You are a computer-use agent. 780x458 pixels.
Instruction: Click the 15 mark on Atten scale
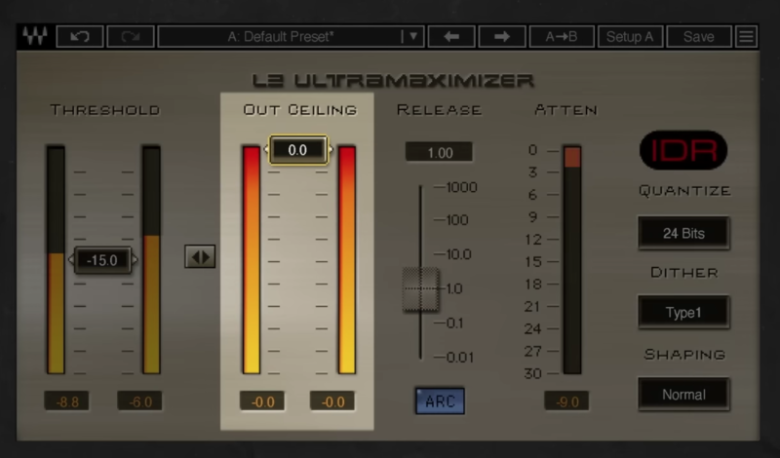pyautogui.click(x=533, y=262)
